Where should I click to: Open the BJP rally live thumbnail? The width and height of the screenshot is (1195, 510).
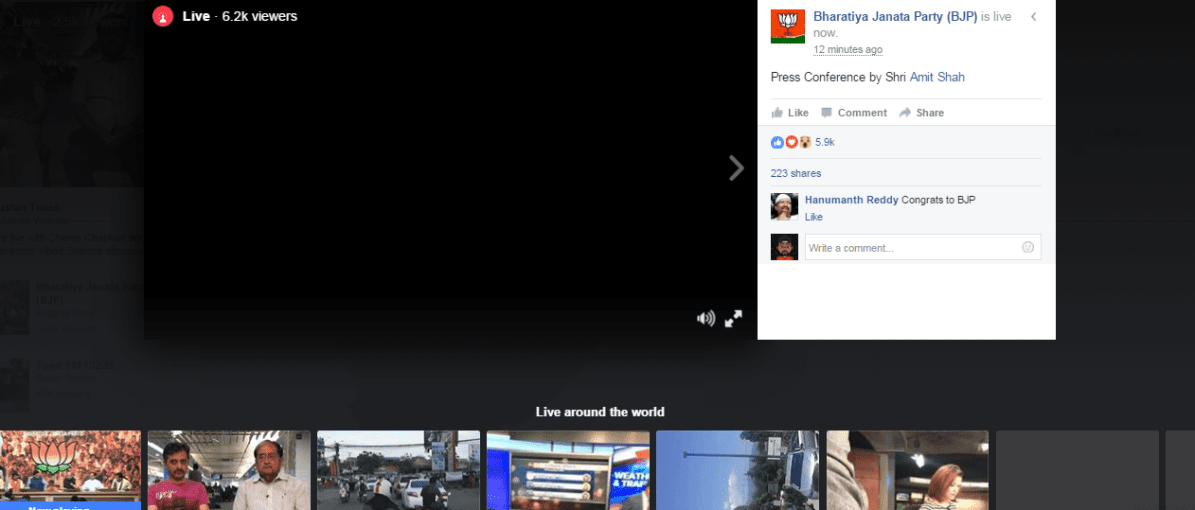(x=70, y=470)
